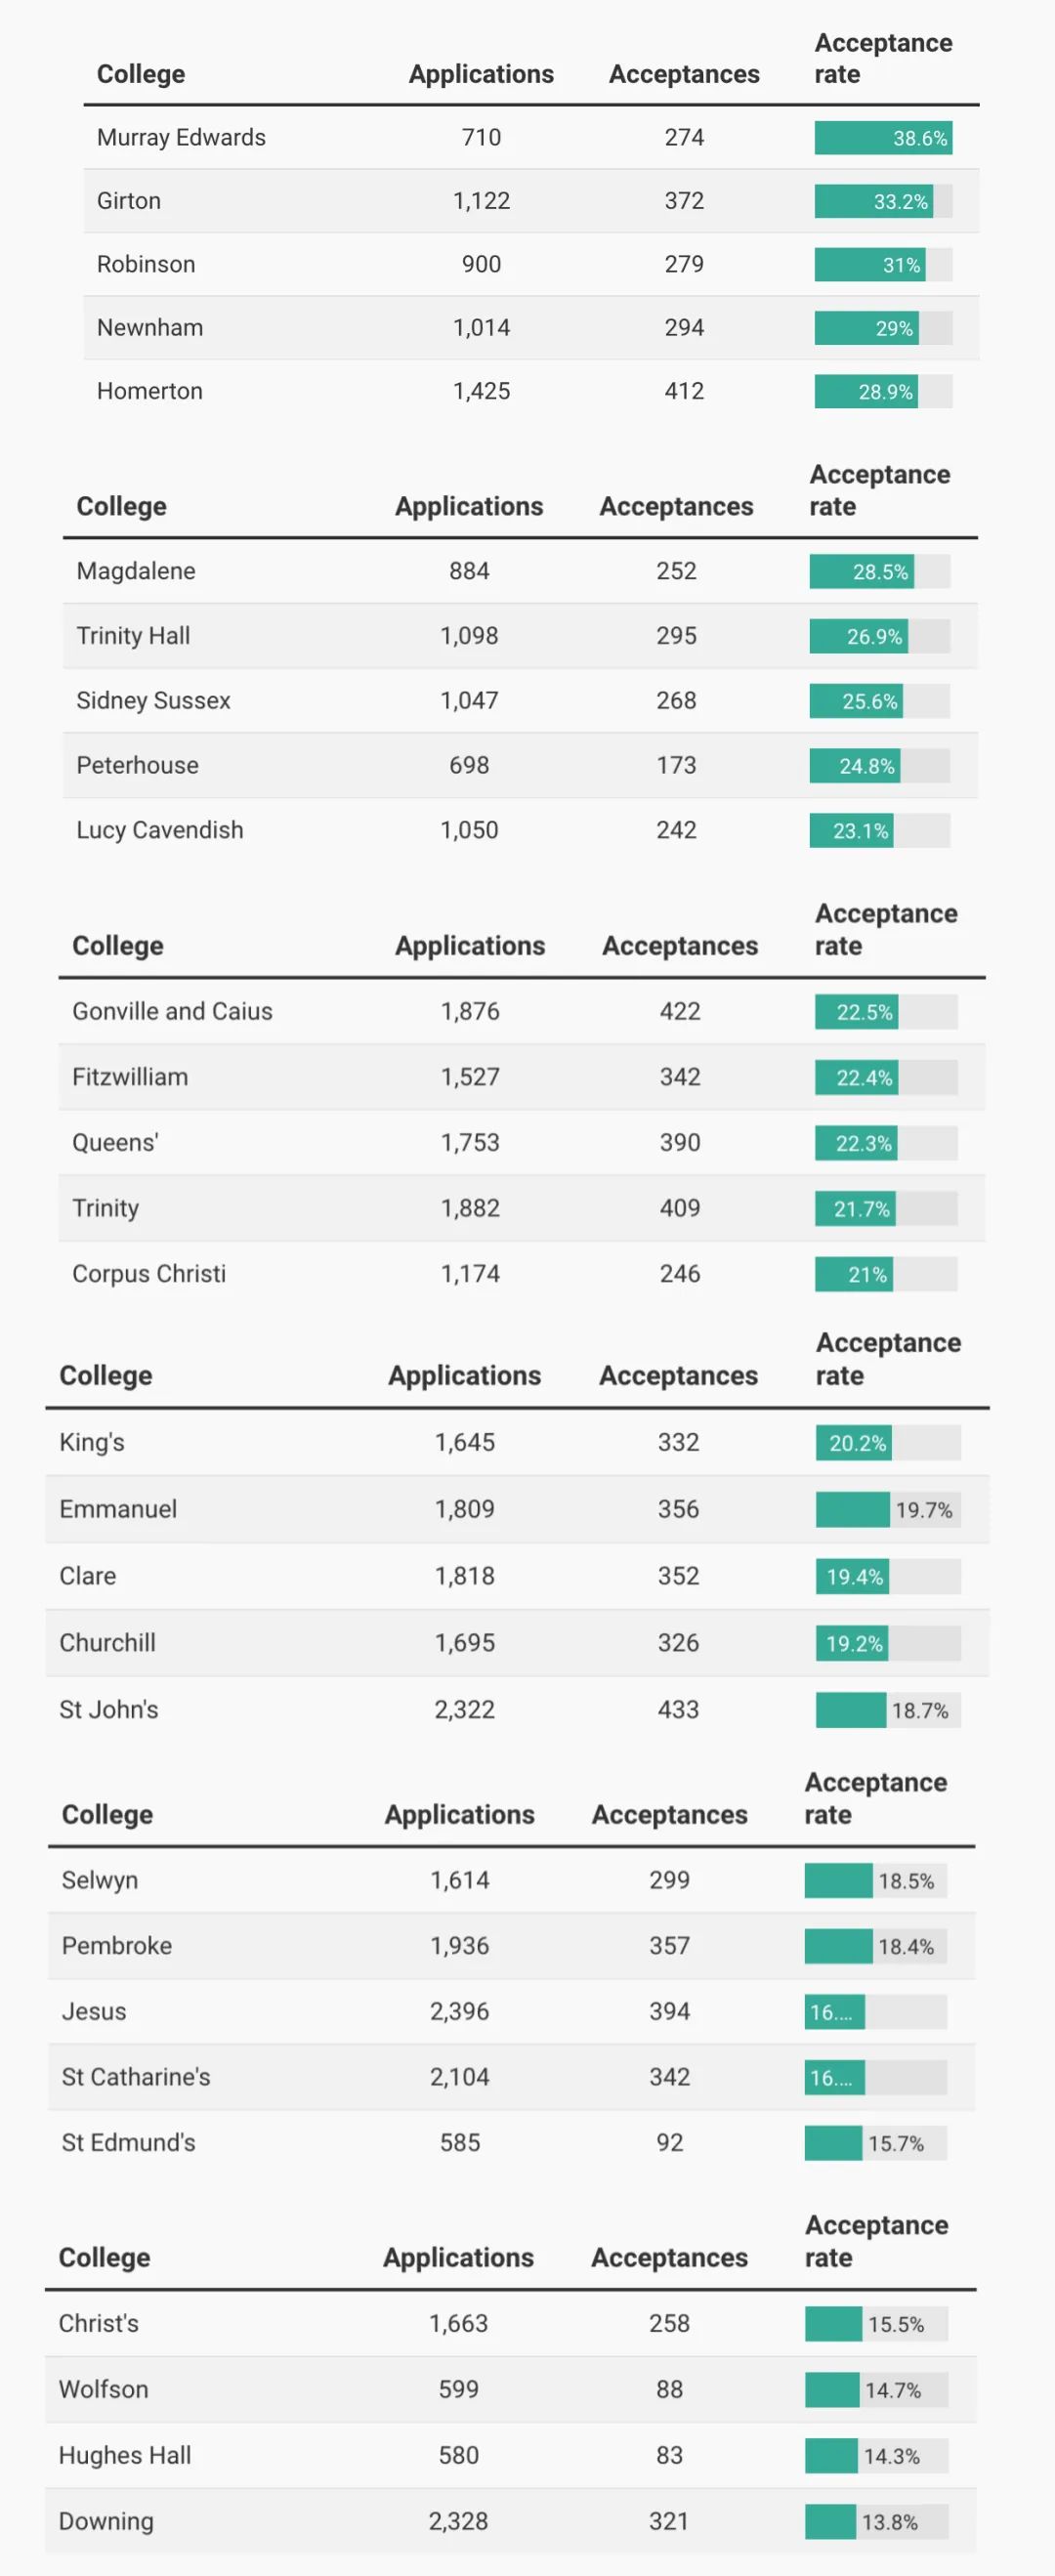The height and width of the screenshot is (2576, 1055).
Task: Select the Queens' acceptances value 390
Action: coord(680,1143)
